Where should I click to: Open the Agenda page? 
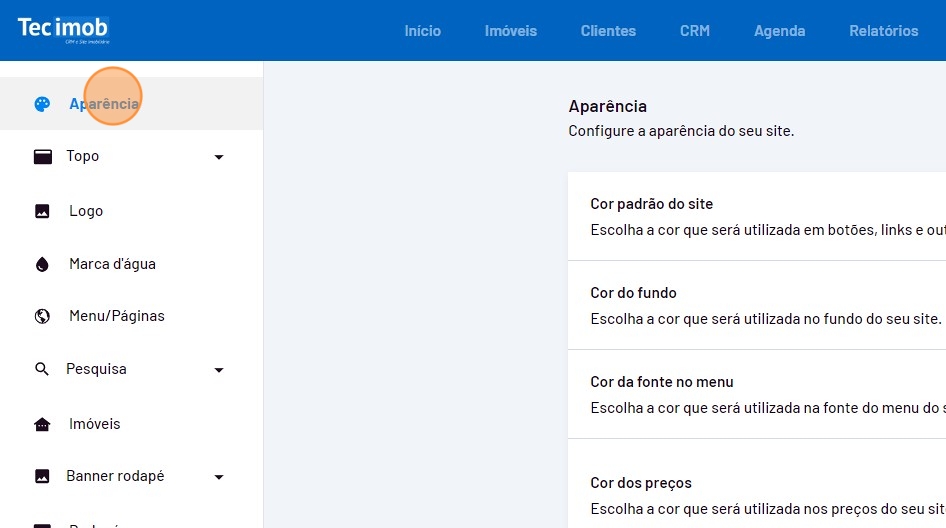pos(779,31)
